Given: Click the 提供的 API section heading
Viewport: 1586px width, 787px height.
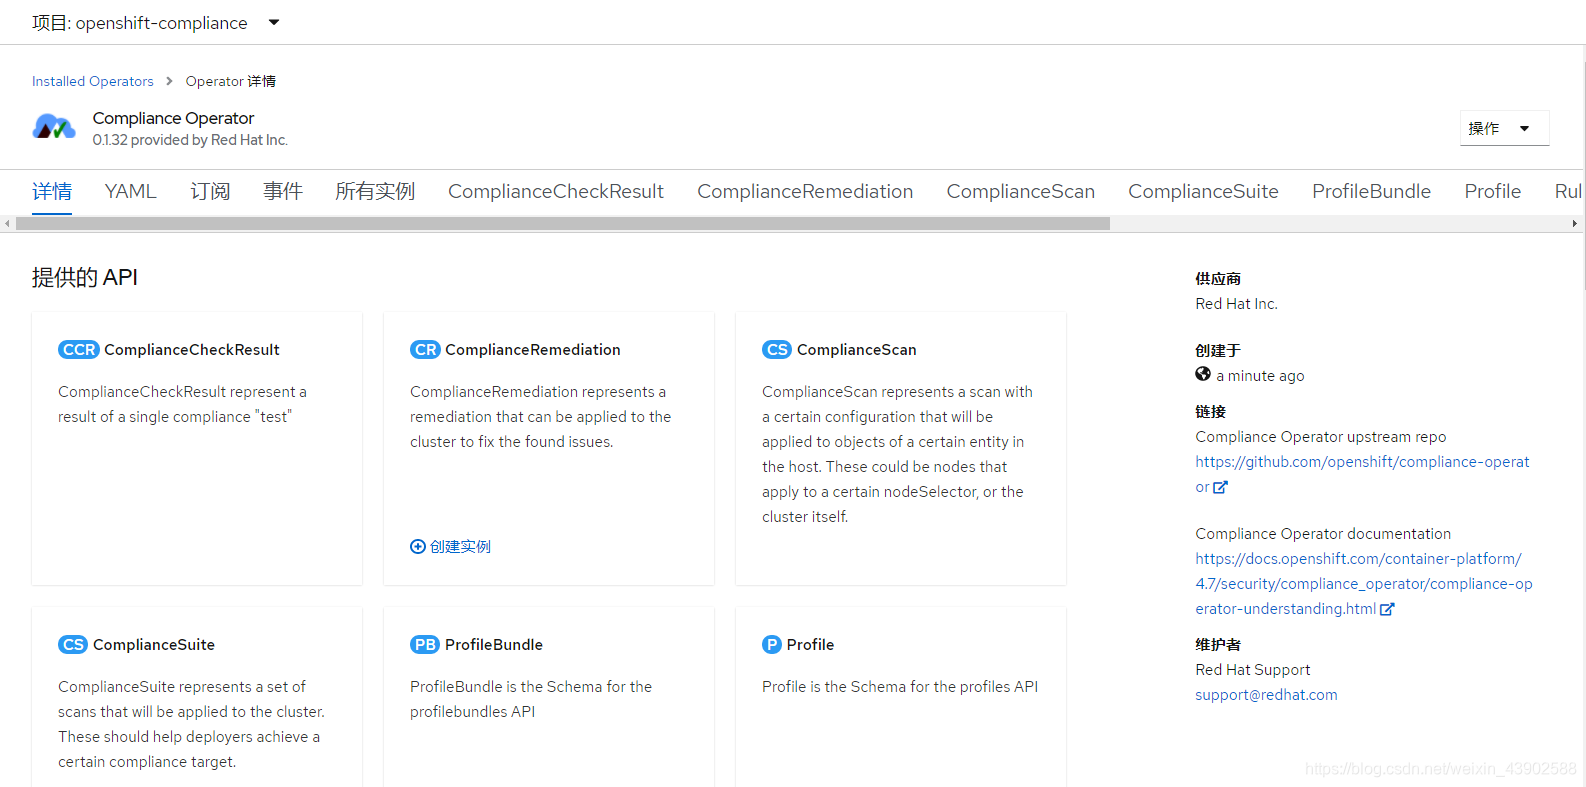Looking at the screenshot, I should point(85,277).
